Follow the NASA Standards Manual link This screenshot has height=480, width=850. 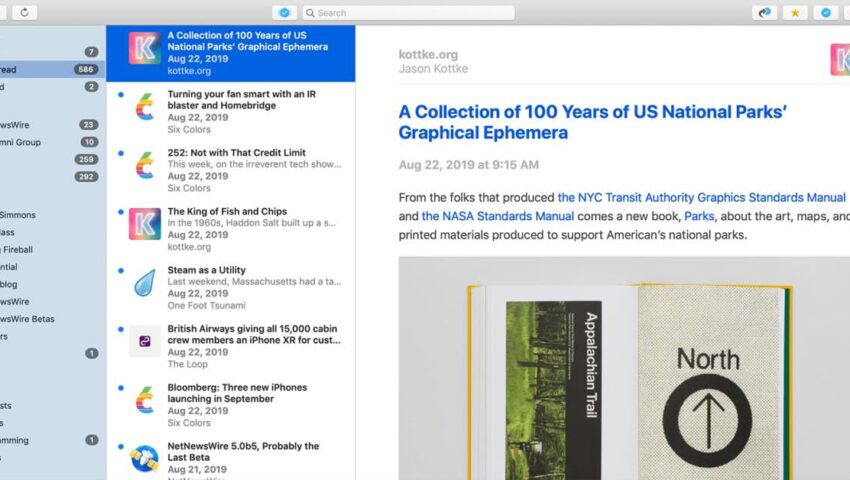click(498, 216)
